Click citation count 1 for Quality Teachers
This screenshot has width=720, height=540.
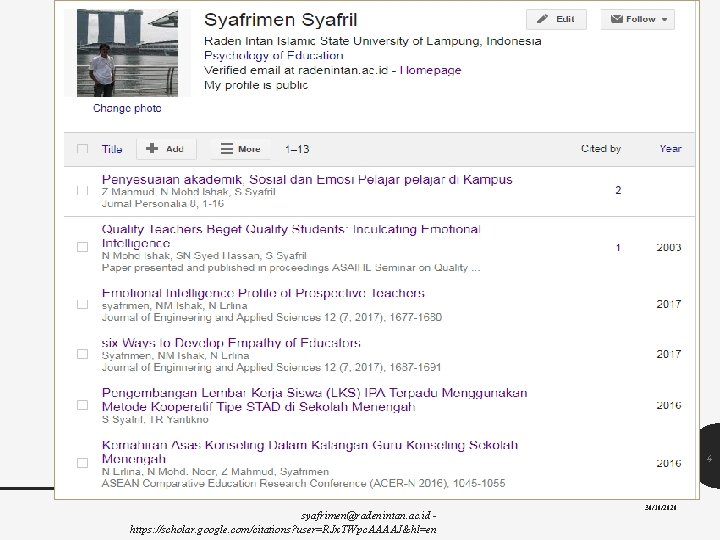618,248
